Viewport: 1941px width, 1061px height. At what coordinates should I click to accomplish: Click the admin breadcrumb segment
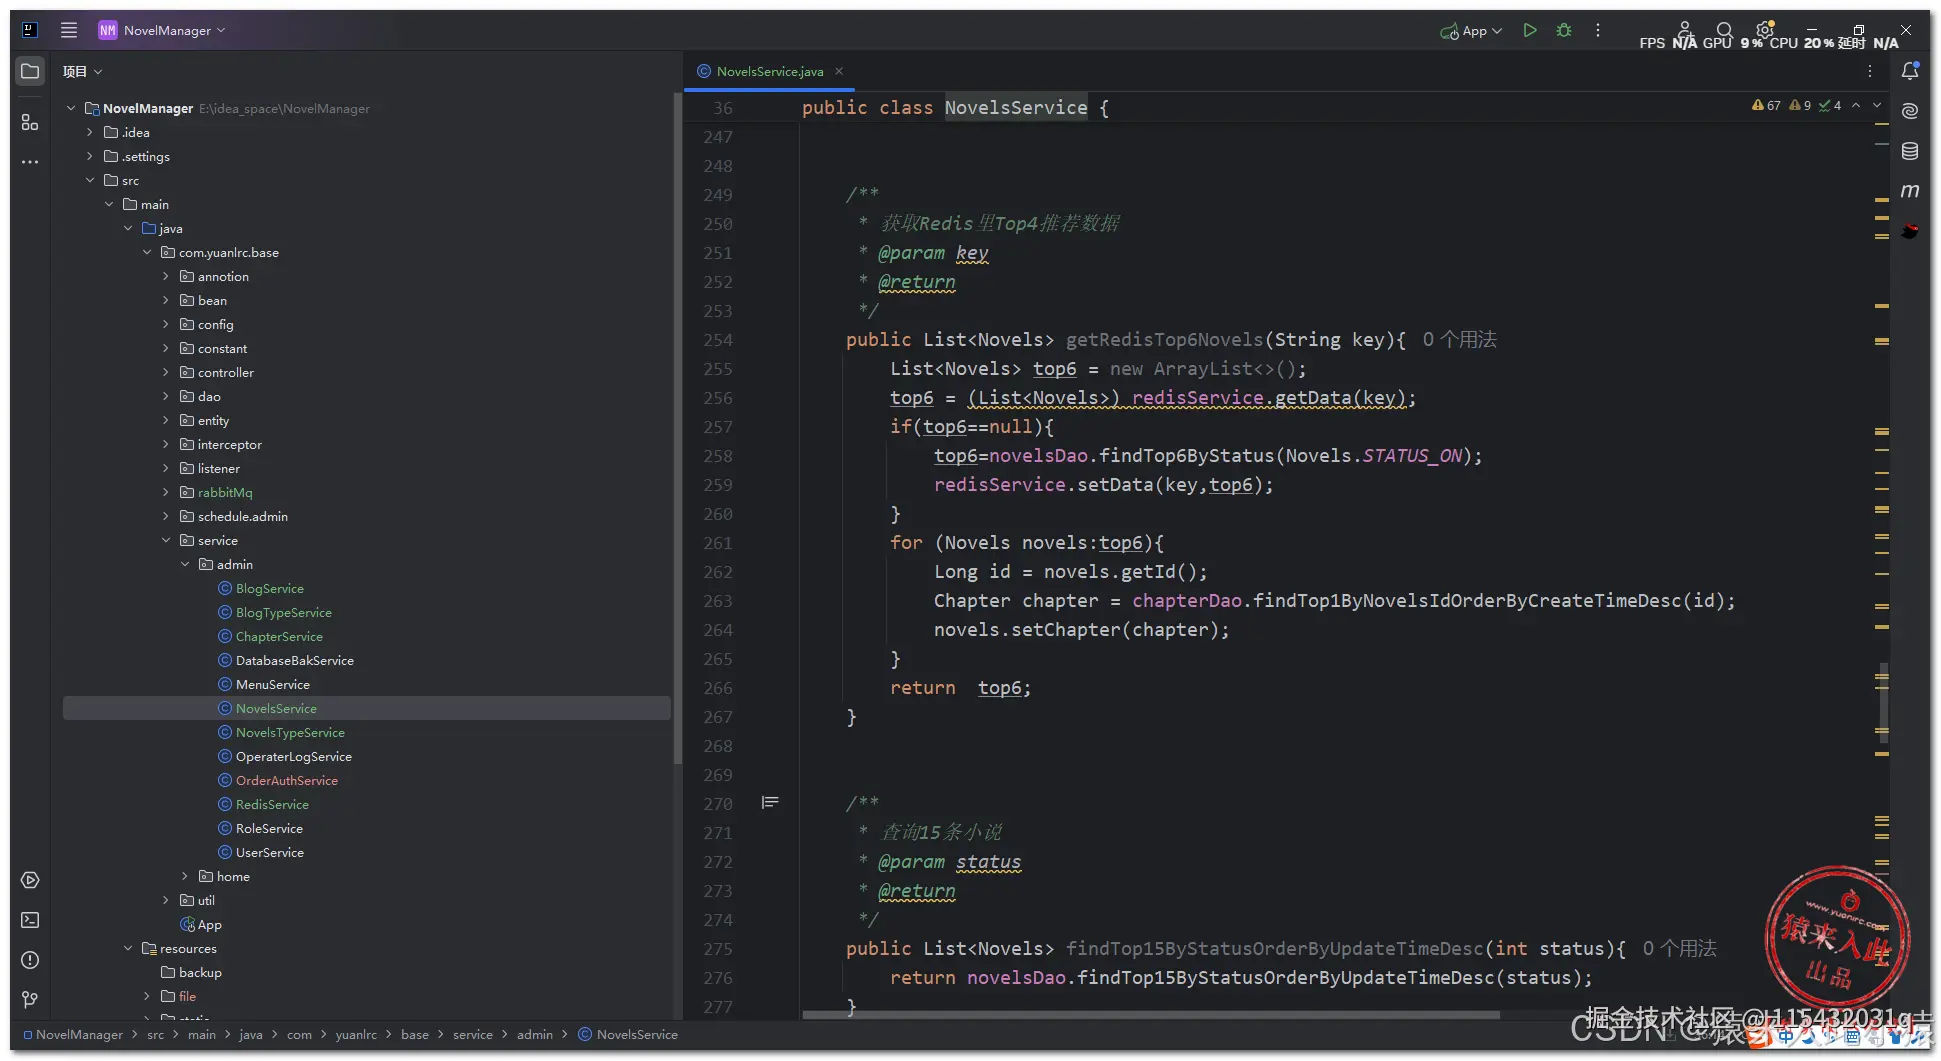click(534, 1035)
